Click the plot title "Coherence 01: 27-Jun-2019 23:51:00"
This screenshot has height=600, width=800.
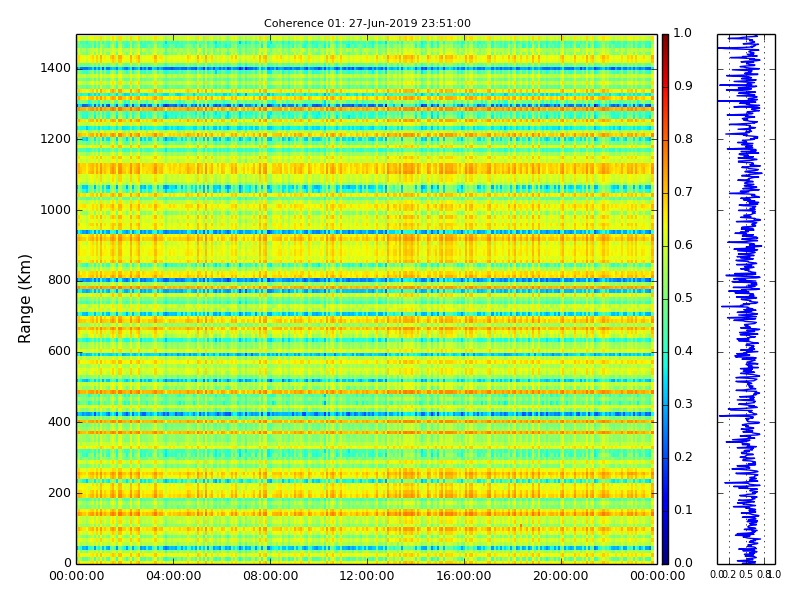click(x=367, y=23)
